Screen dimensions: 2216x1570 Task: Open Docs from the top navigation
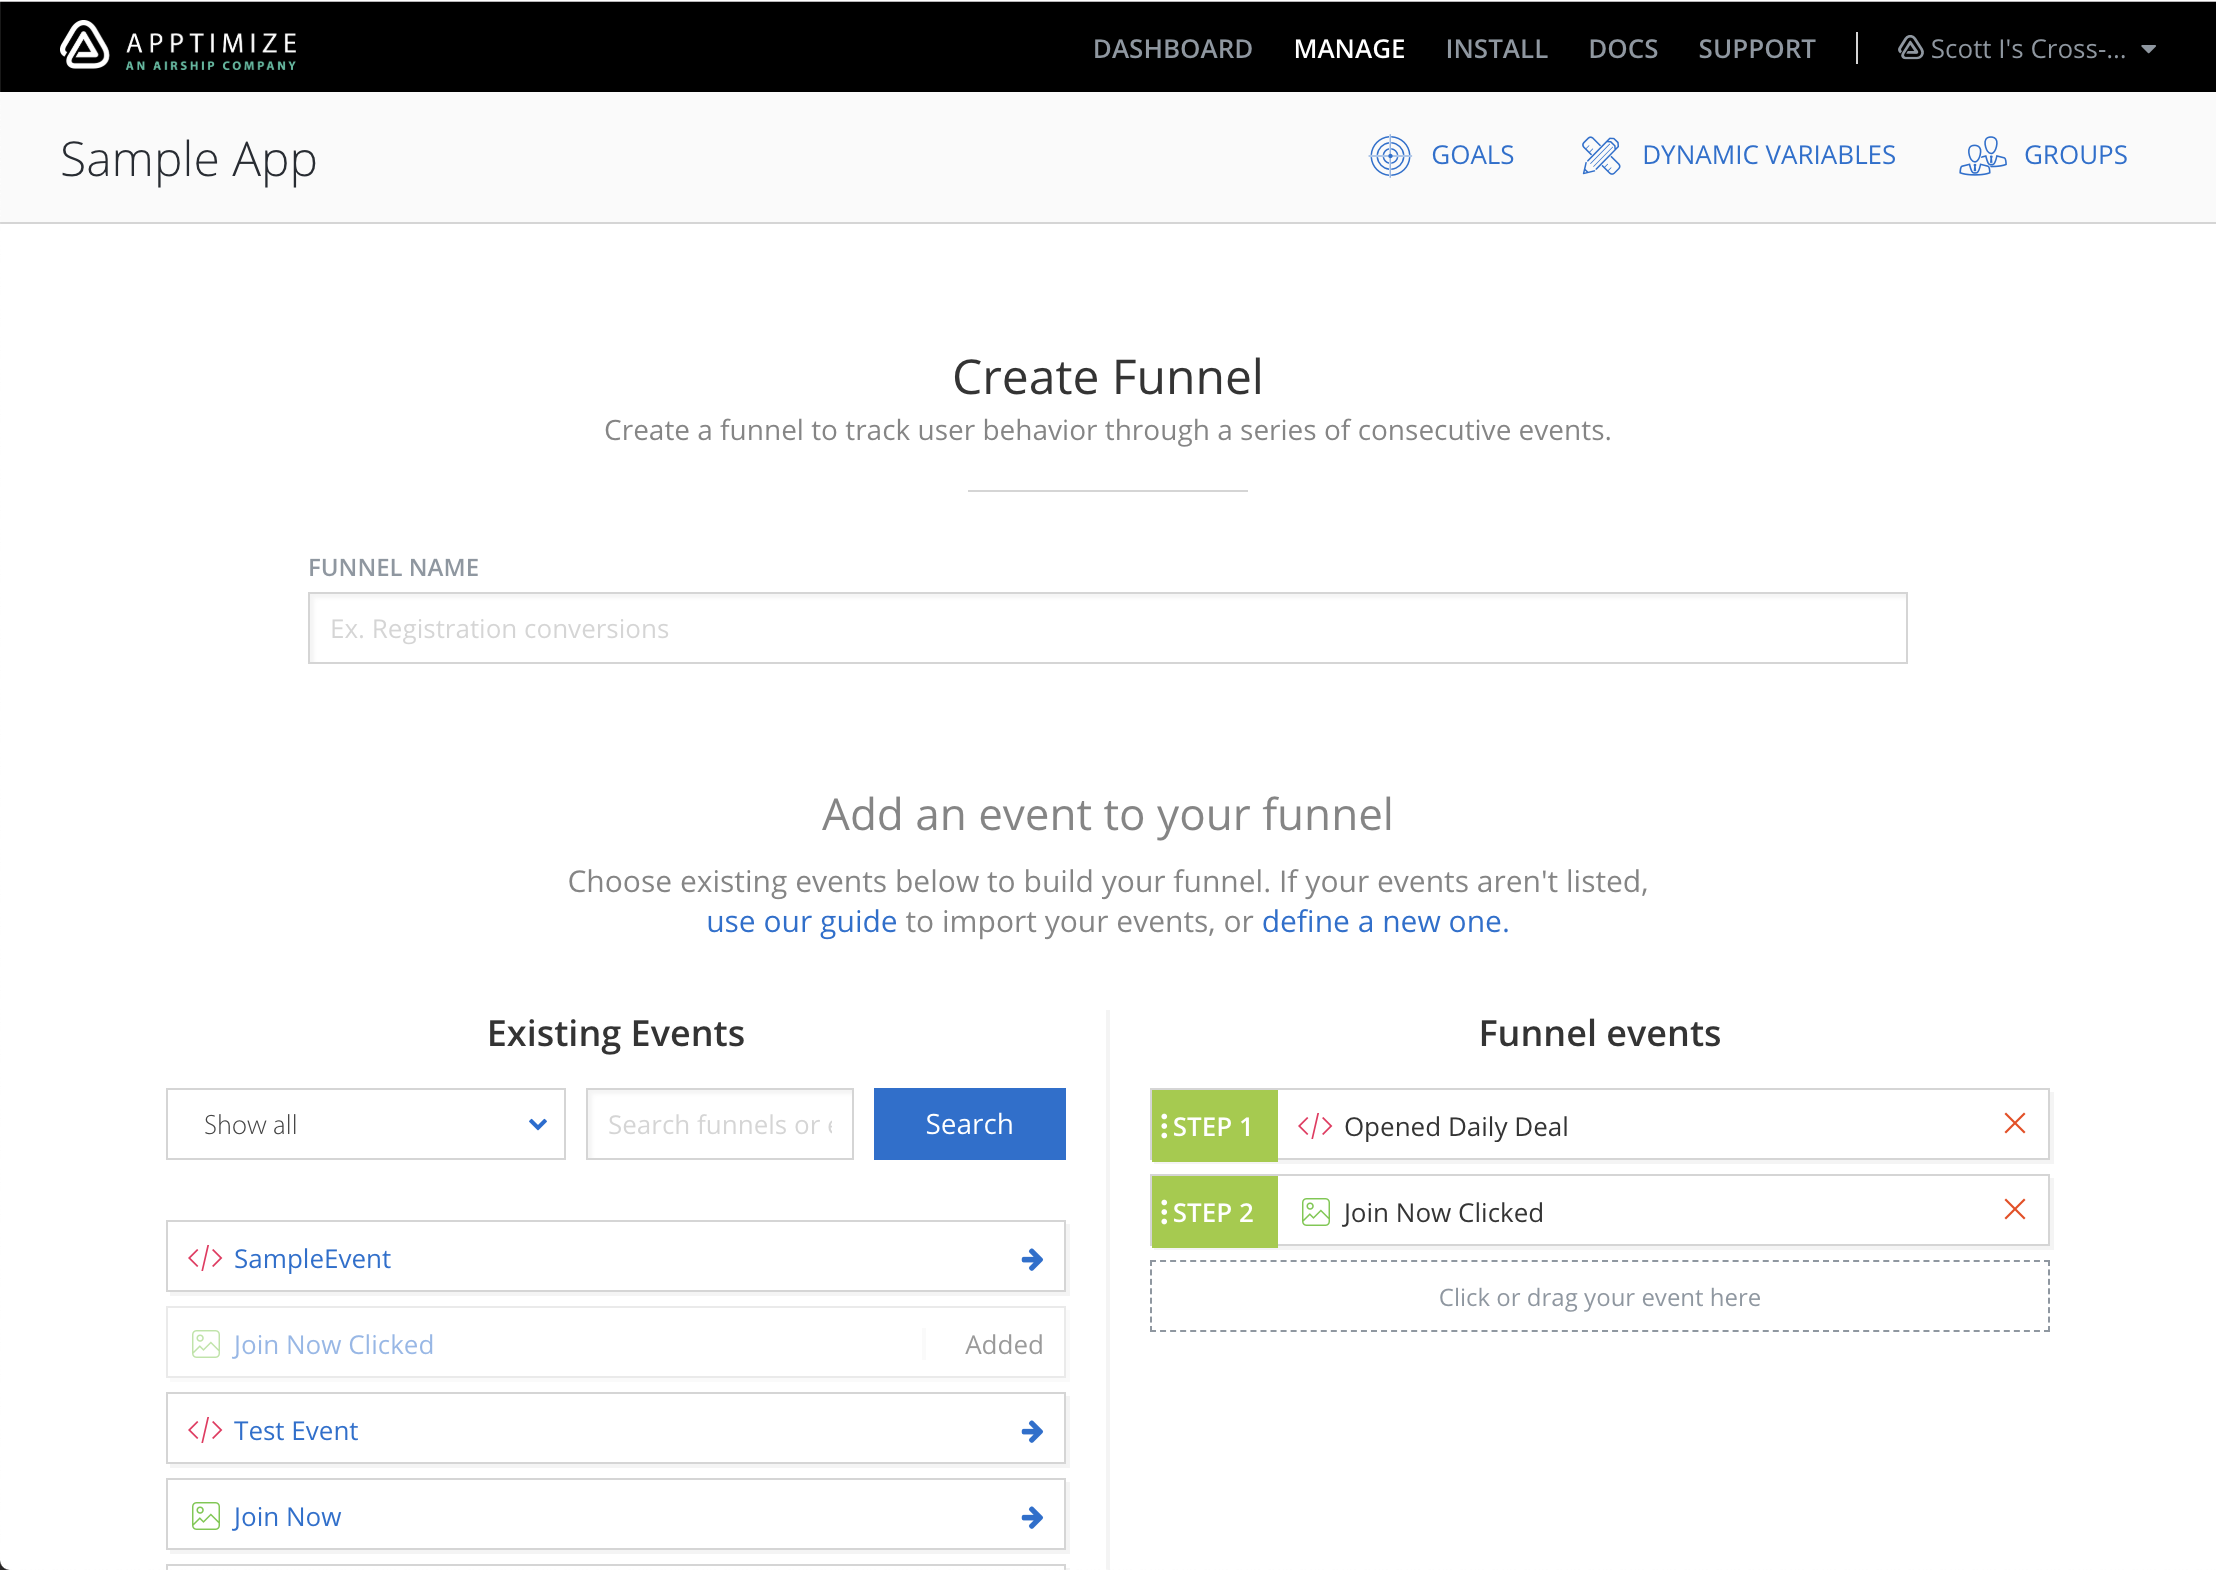[1623, 49]
